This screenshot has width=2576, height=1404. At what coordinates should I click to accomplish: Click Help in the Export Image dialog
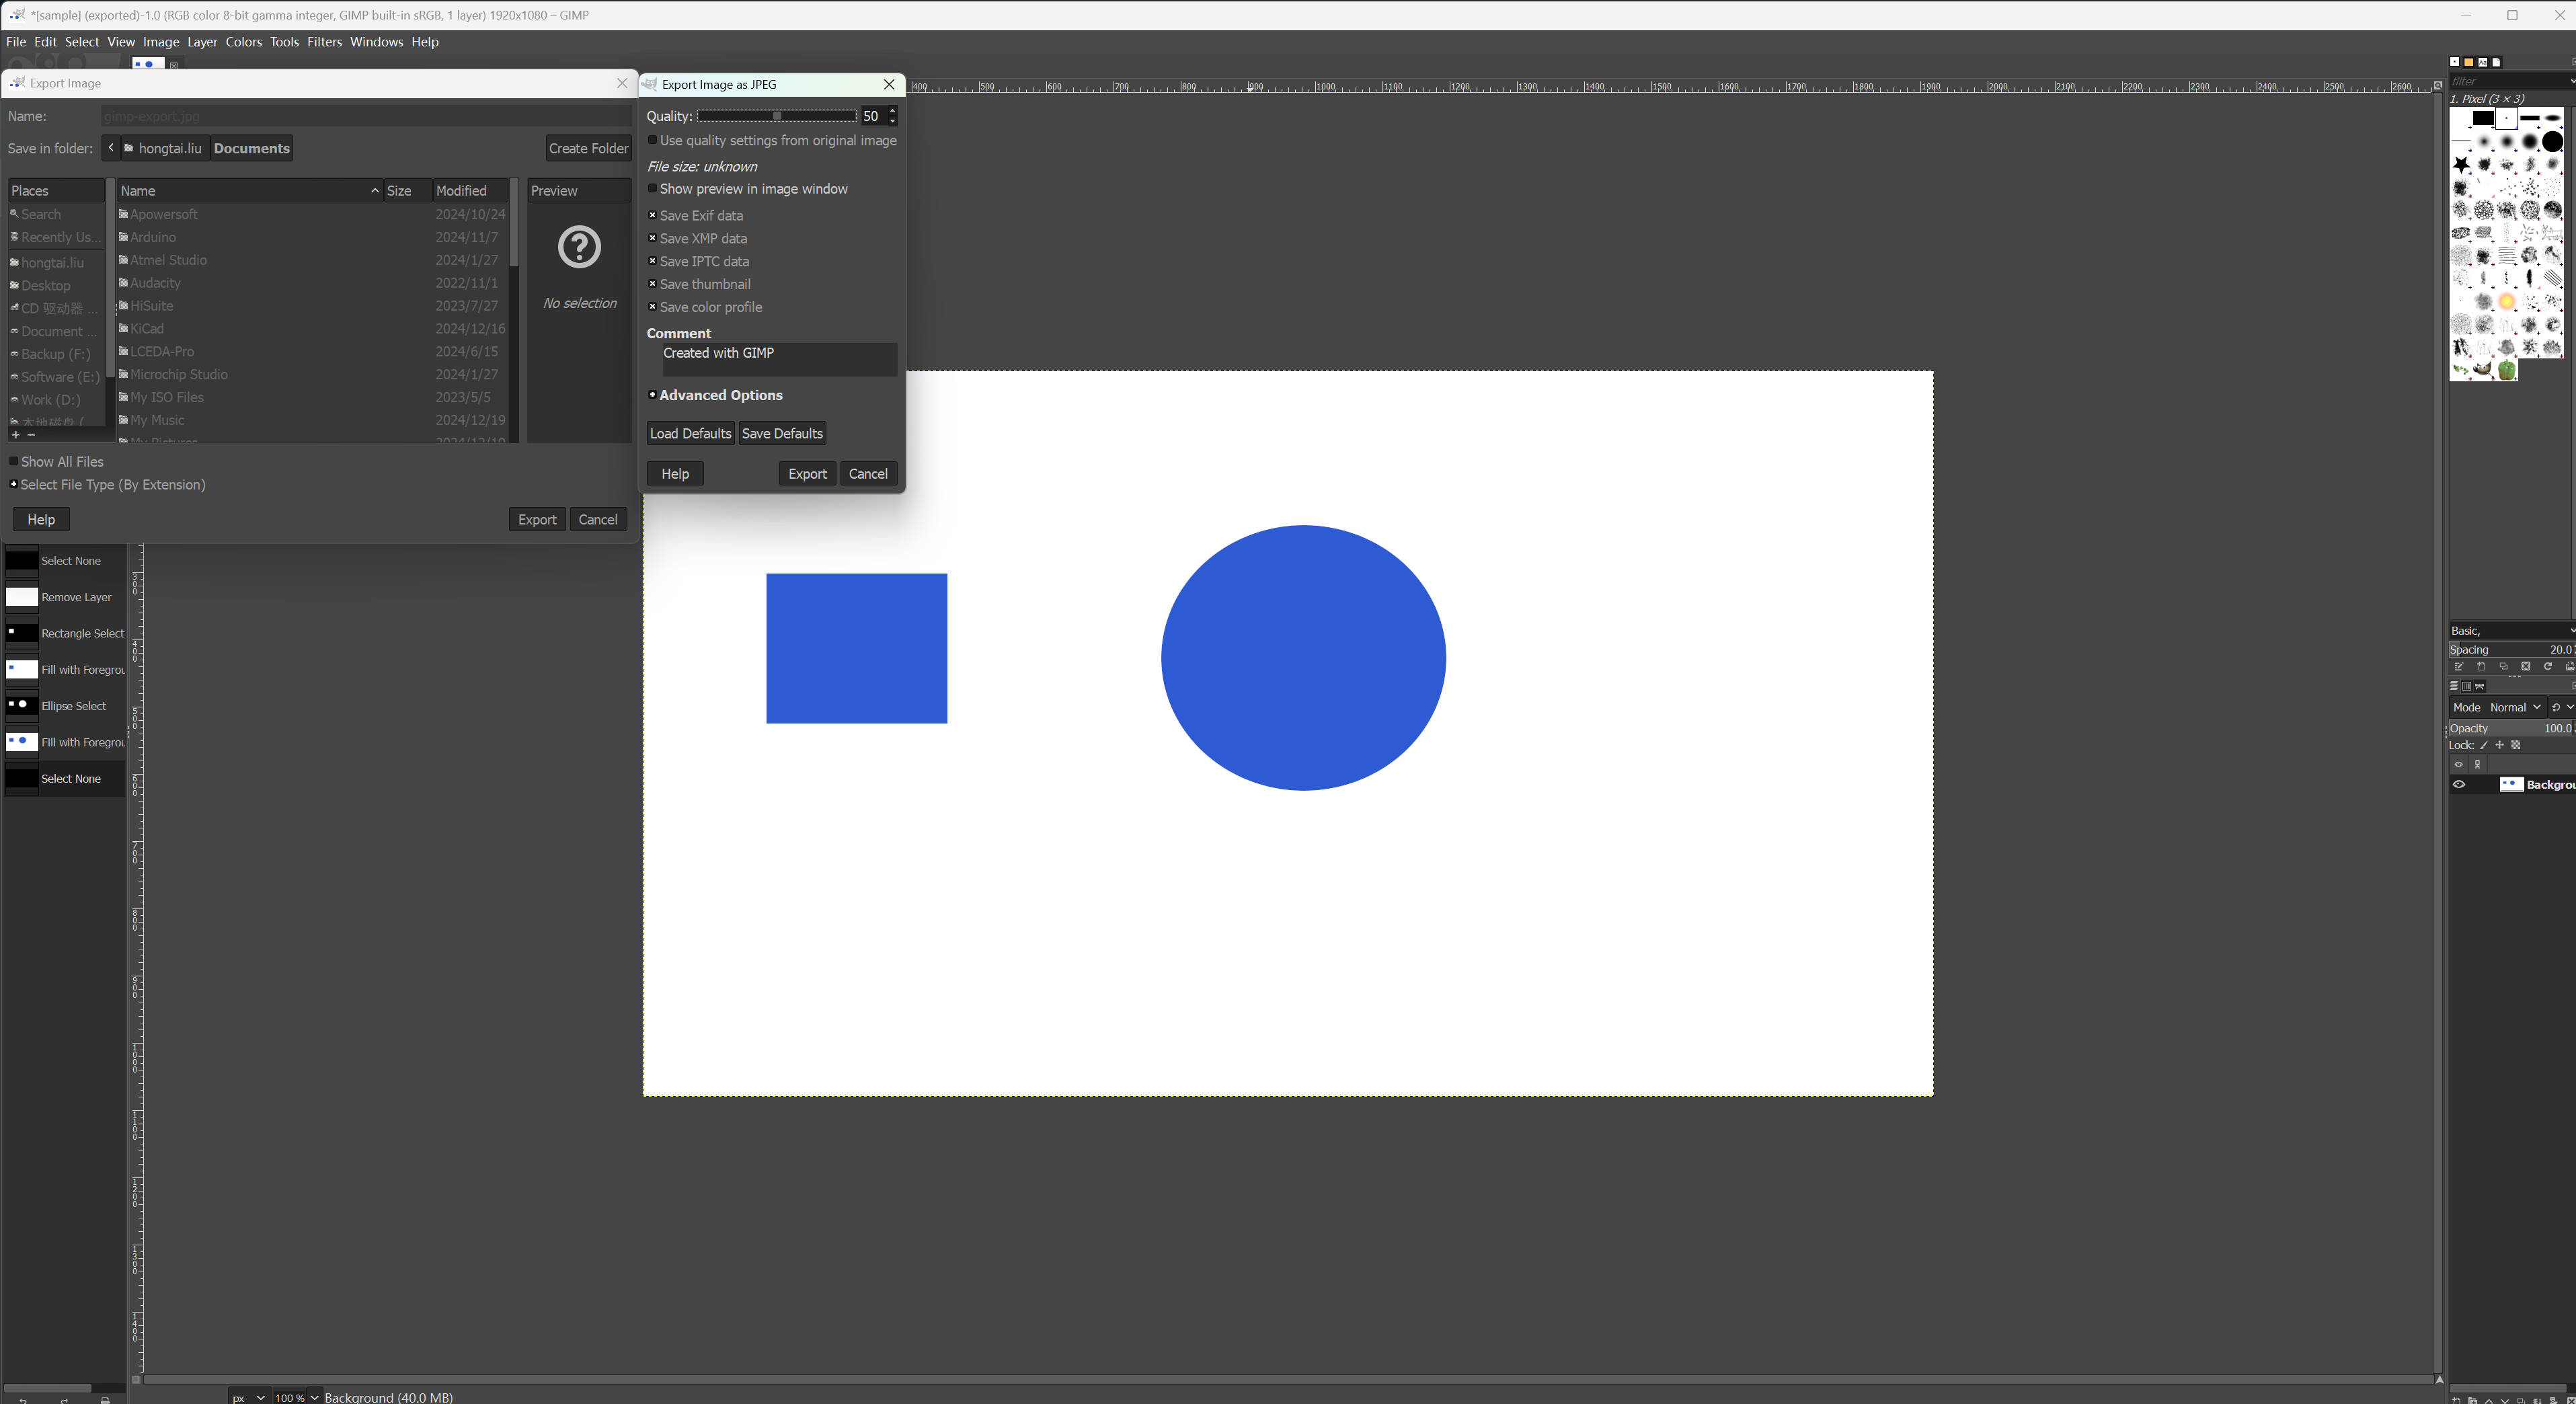coord(41,520)
